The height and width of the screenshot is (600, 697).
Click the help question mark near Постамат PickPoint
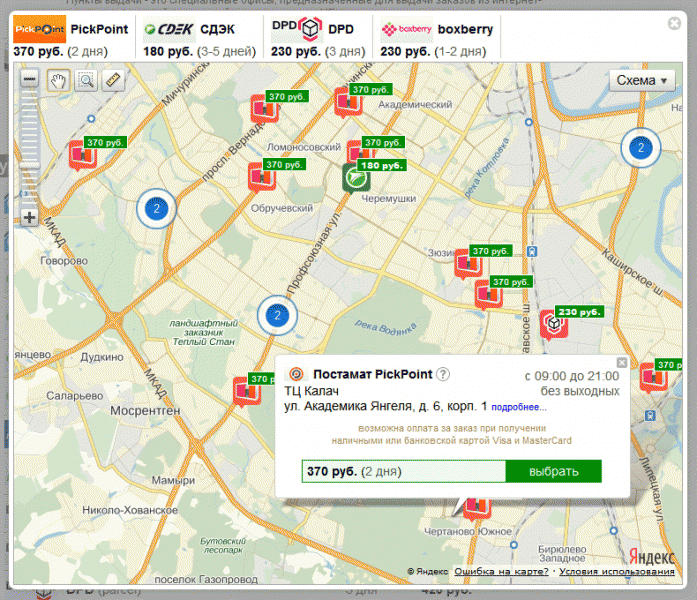[x=443, y=374]
